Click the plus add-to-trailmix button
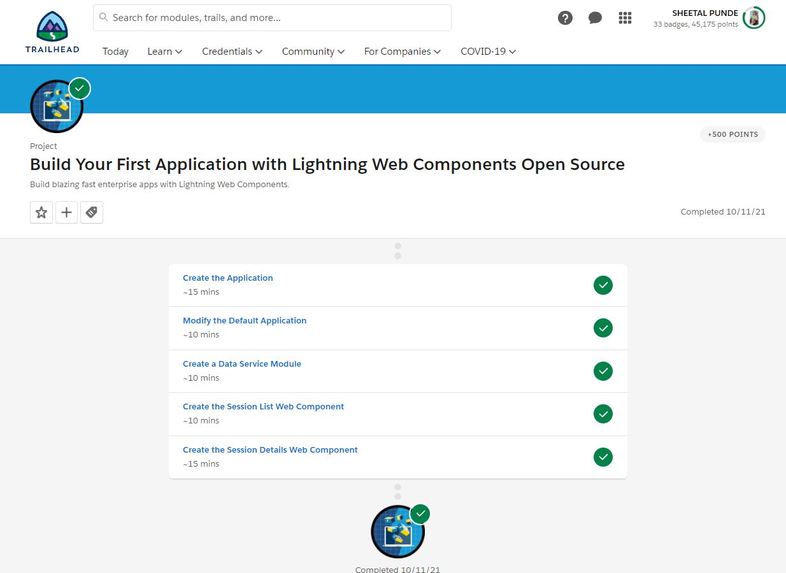The width and height of the screenshot is (786, 573). 66,213
